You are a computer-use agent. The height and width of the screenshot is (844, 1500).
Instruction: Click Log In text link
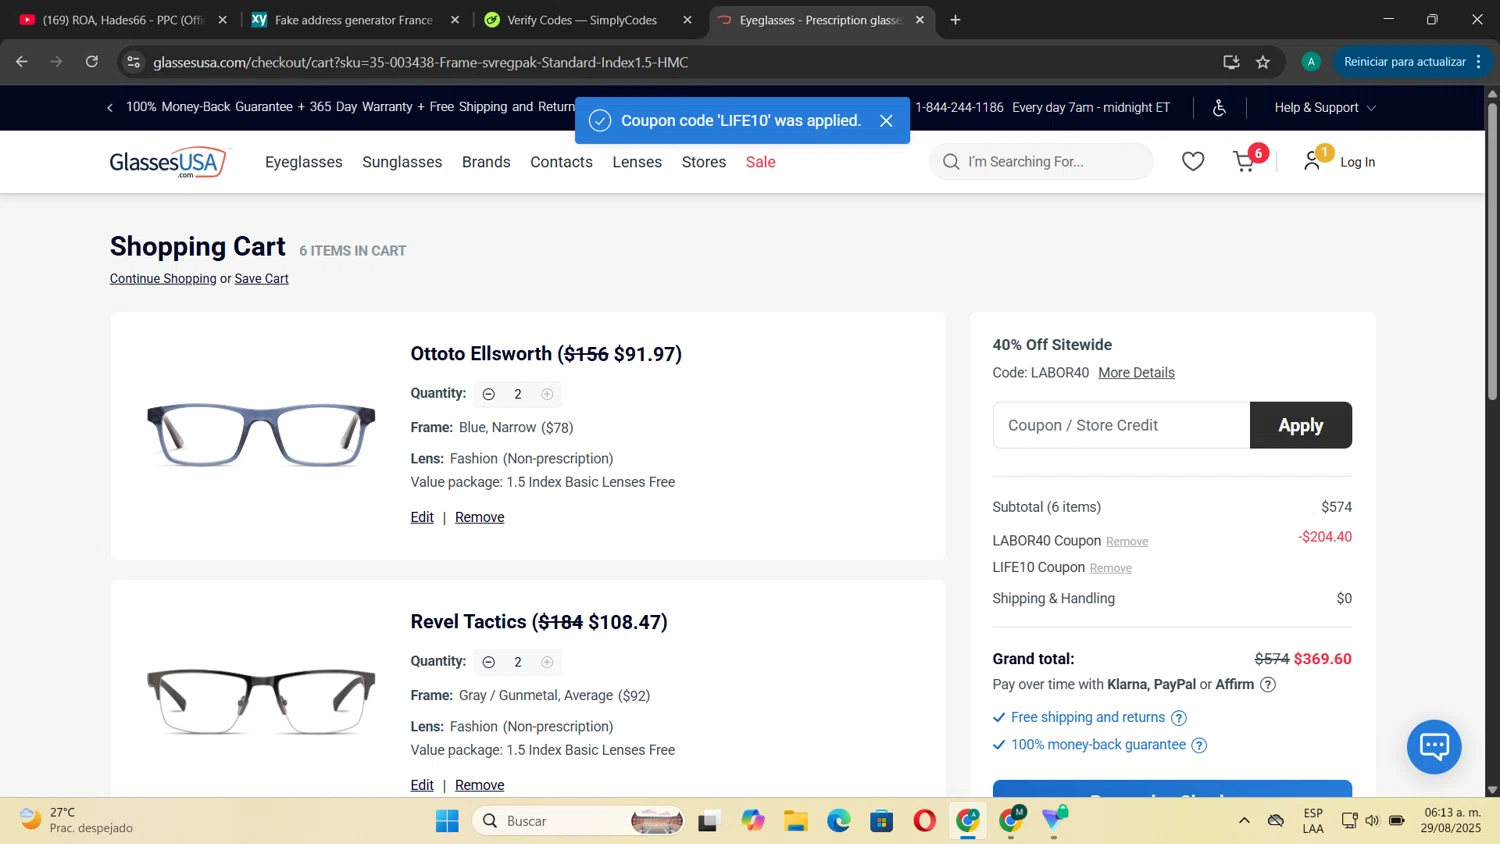pos(1357,162)
